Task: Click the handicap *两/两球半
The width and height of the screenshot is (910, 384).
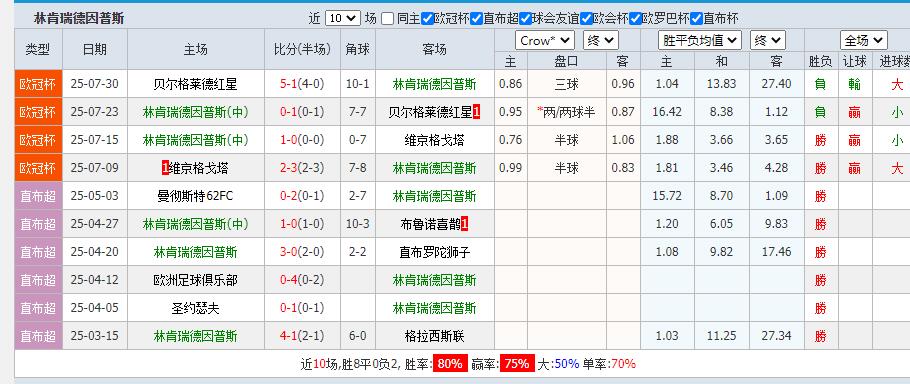Action: (566, 112)
